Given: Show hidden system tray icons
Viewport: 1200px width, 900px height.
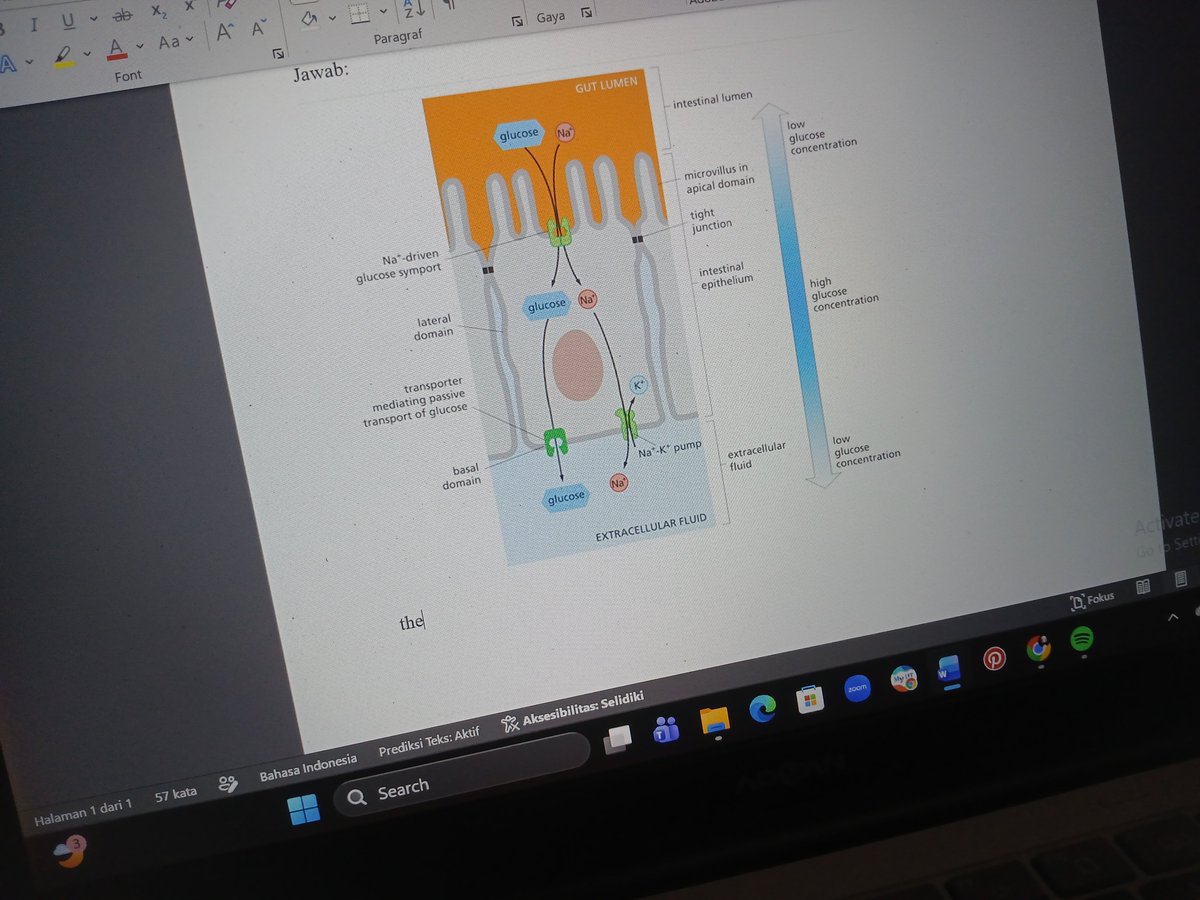Looking at the screenshot, I should pyautogui.click(x=1172, y=619).
